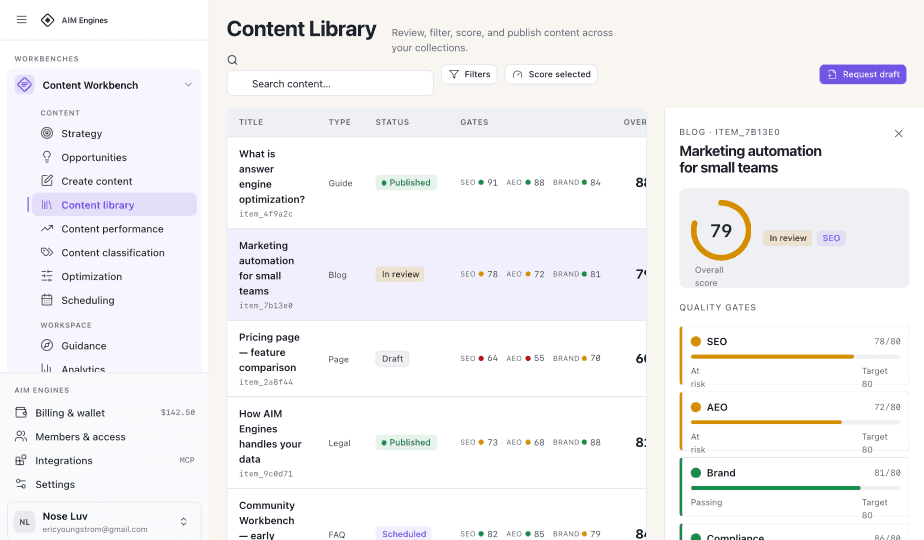The width and height of the screenshot is (924, 540).
Task: Sort by the TITLE column header
Action: click(251, 122)
